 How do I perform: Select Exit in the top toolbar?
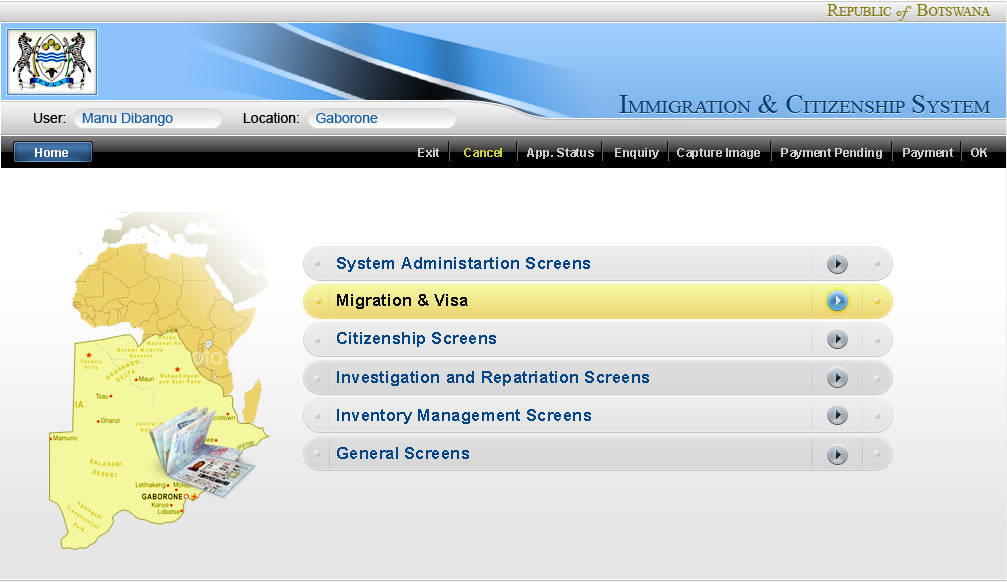pyautogui.click(x=428, y=153)
